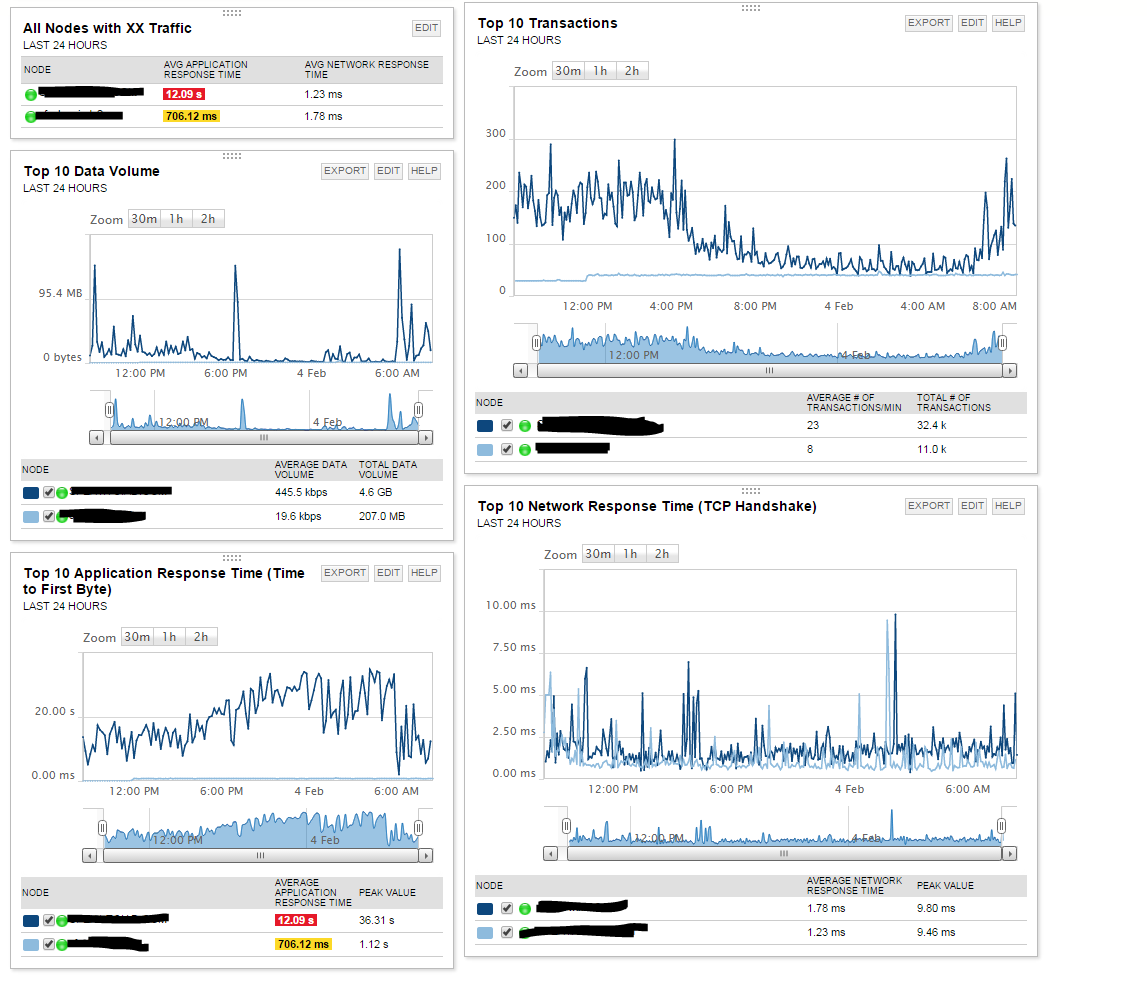Select 30m zoom on Top 10 Data Volume
Viewport: 1147px width, 983px height.
[x=144, y=219]
